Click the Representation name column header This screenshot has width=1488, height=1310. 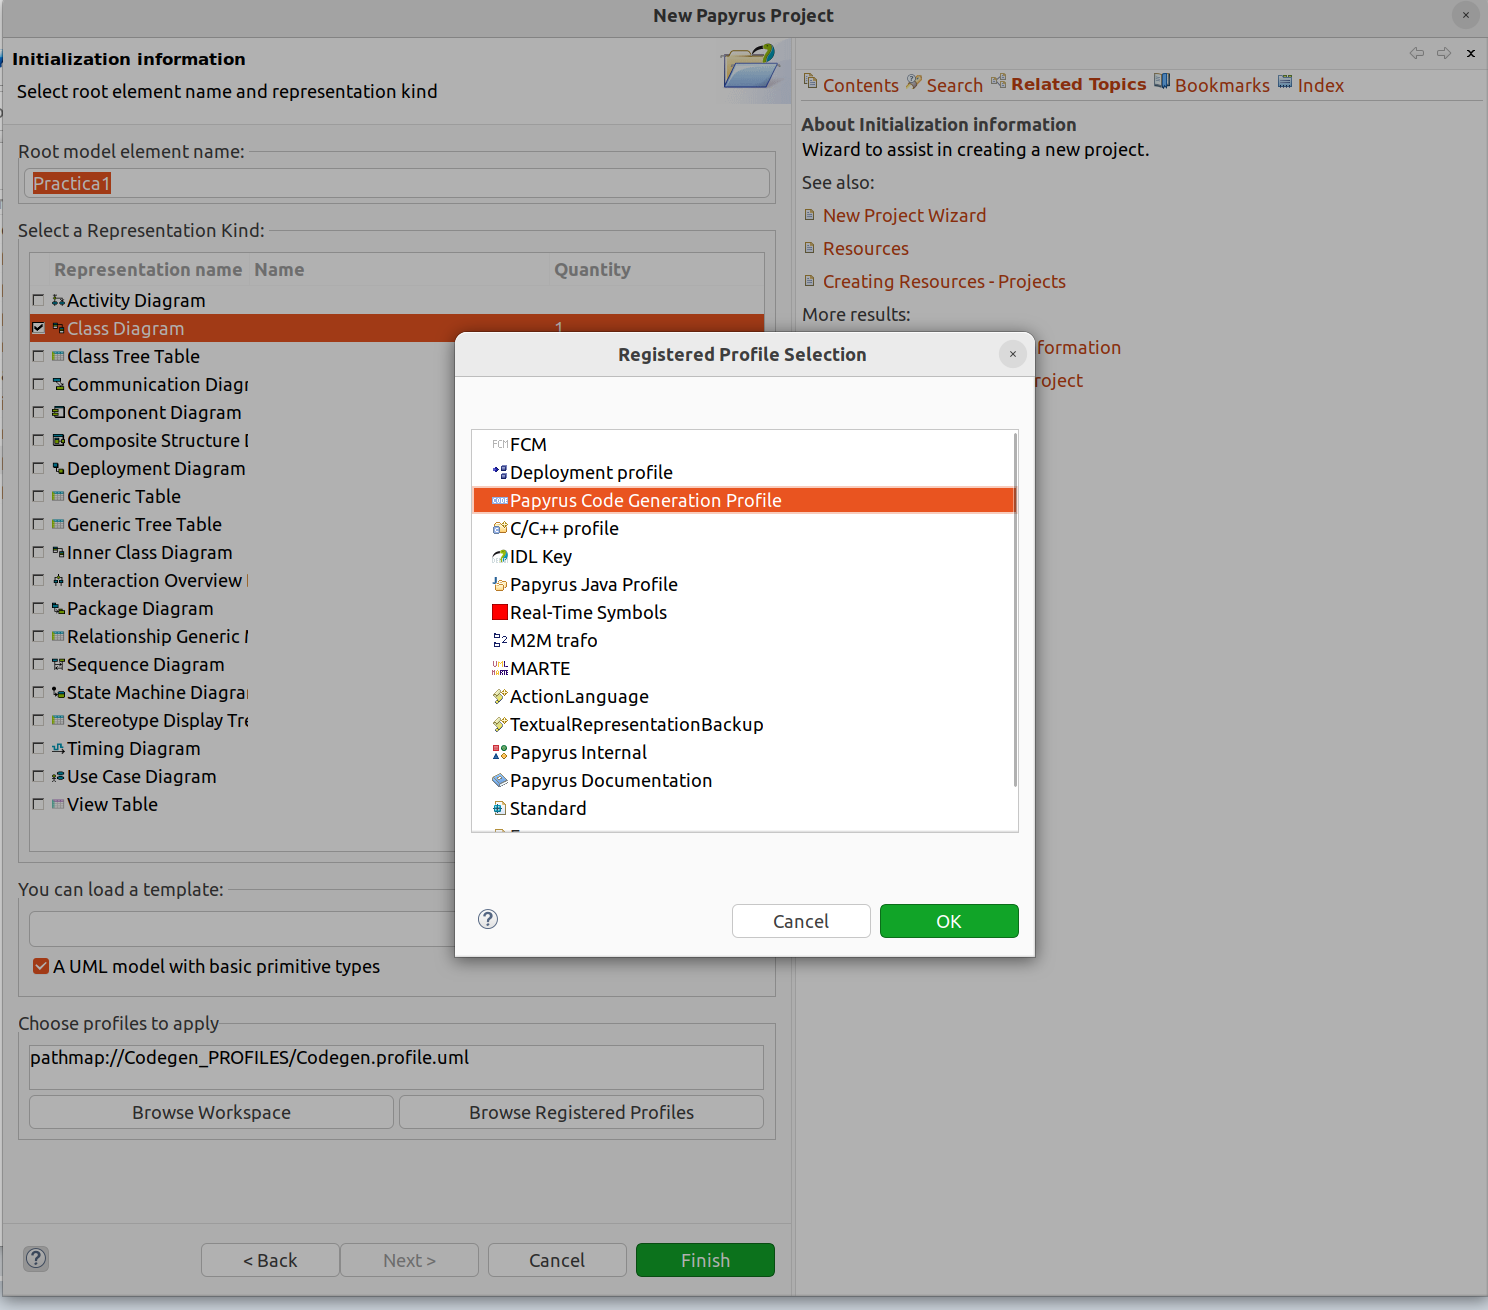(x=148, y=269)
